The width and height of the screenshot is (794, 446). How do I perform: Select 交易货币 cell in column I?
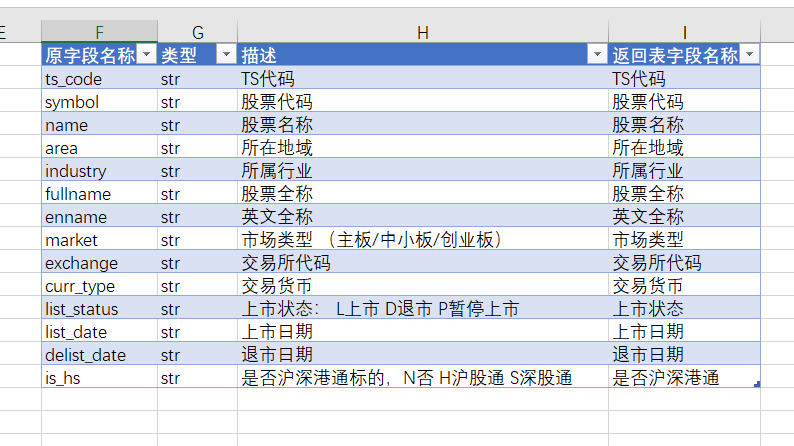click(684, 286)
